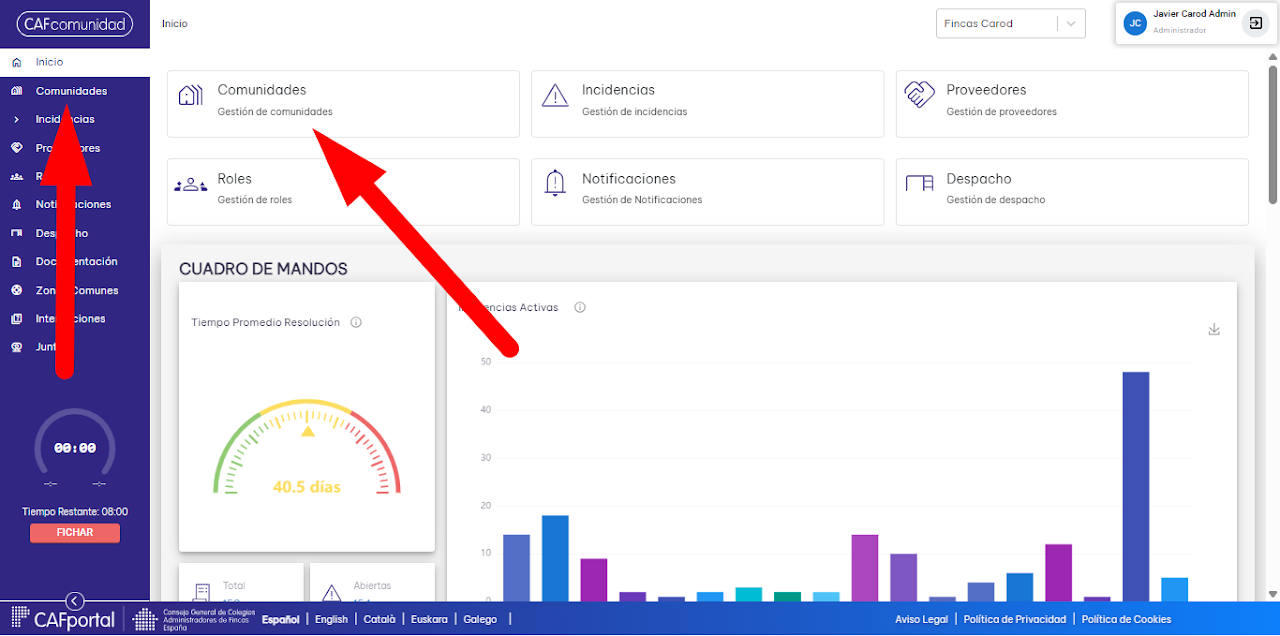
Task: Show info for Tiempo Promedio Resolución
Action: point(356,323)
